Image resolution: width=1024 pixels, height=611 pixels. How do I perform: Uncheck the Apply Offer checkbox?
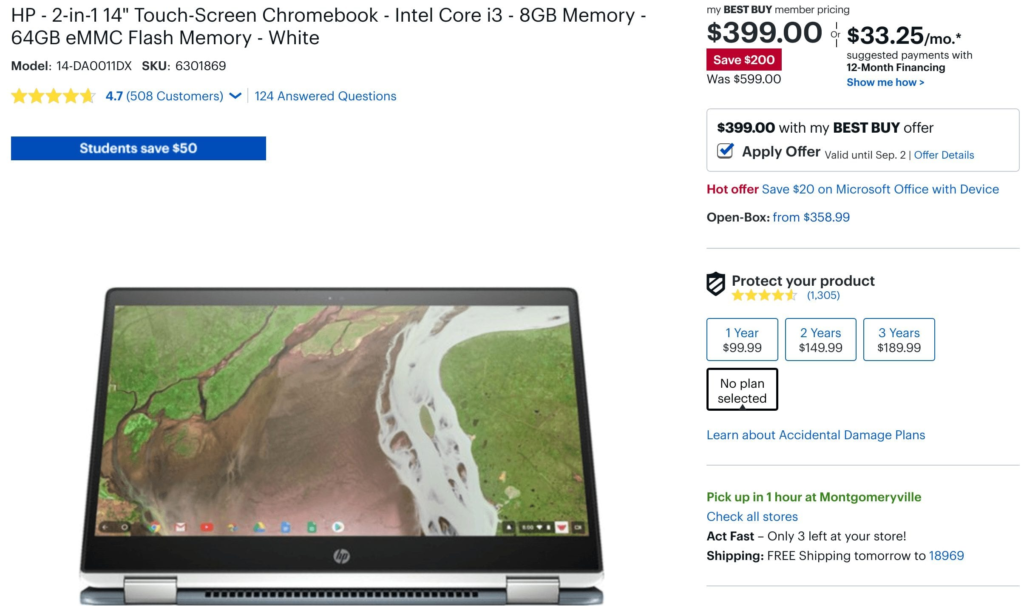coord(725,151)
